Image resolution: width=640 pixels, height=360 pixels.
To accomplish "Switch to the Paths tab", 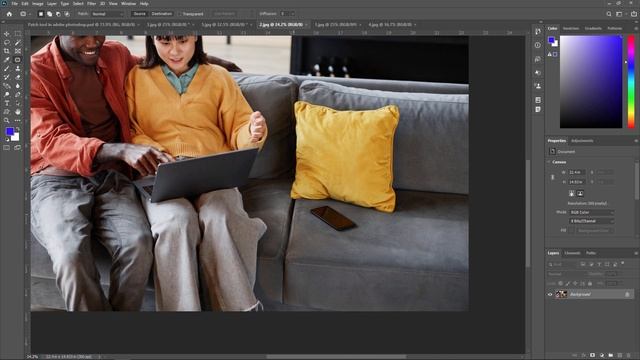I will (x=591, y=253).
